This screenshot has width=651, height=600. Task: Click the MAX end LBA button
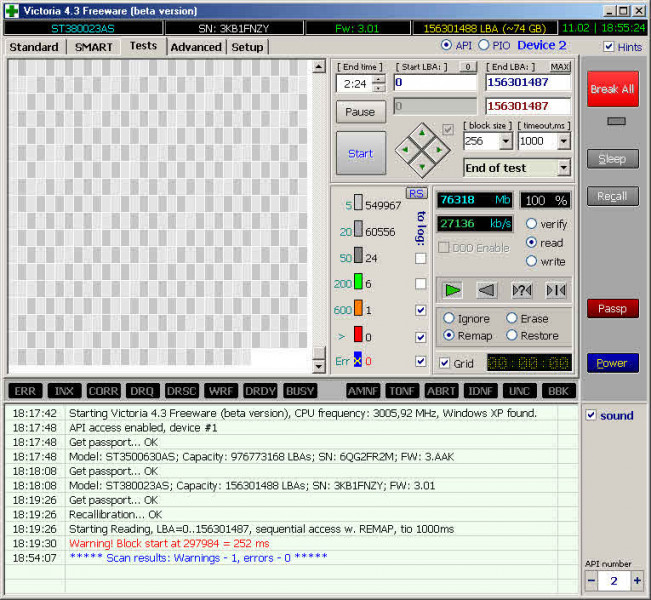pyautogui.click(x=560, y=66)
